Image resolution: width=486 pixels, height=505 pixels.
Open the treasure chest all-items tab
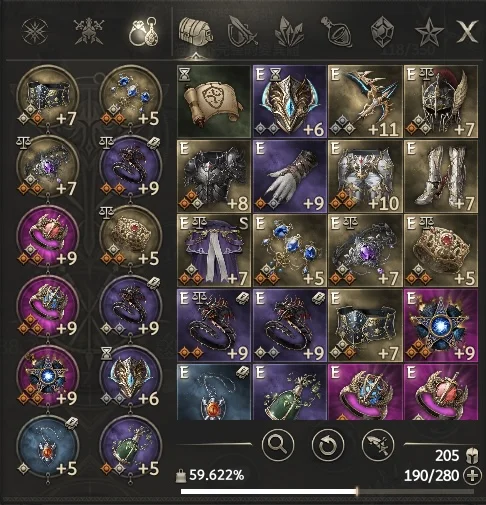(x=196, y=32)
